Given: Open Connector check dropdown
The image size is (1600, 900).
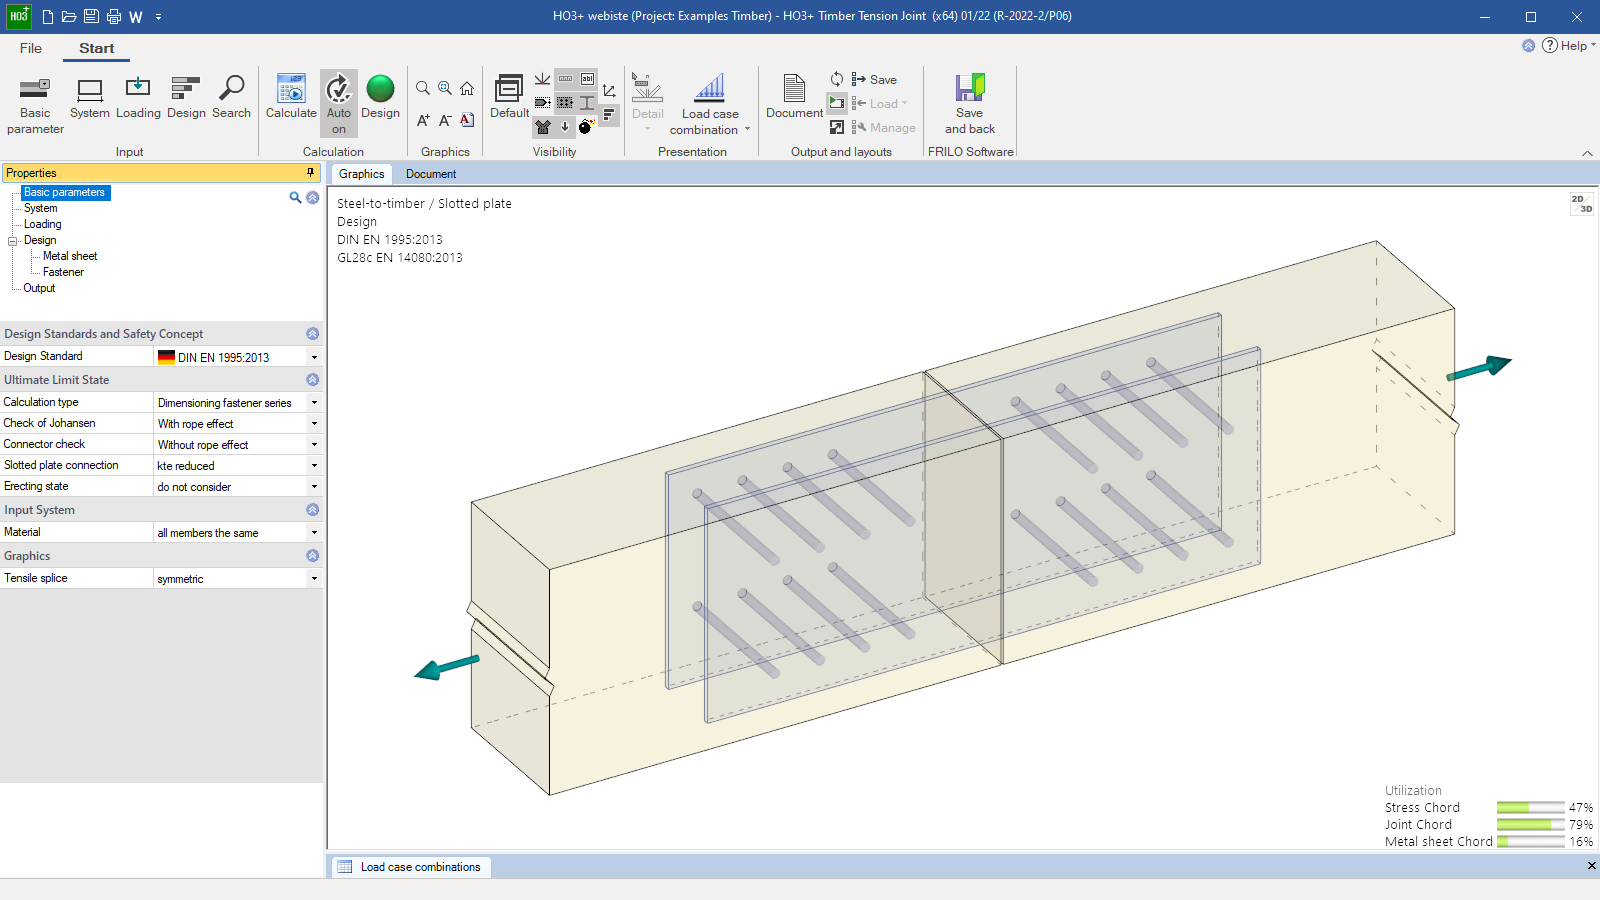Looking at the screenshot, I should 314,445.
